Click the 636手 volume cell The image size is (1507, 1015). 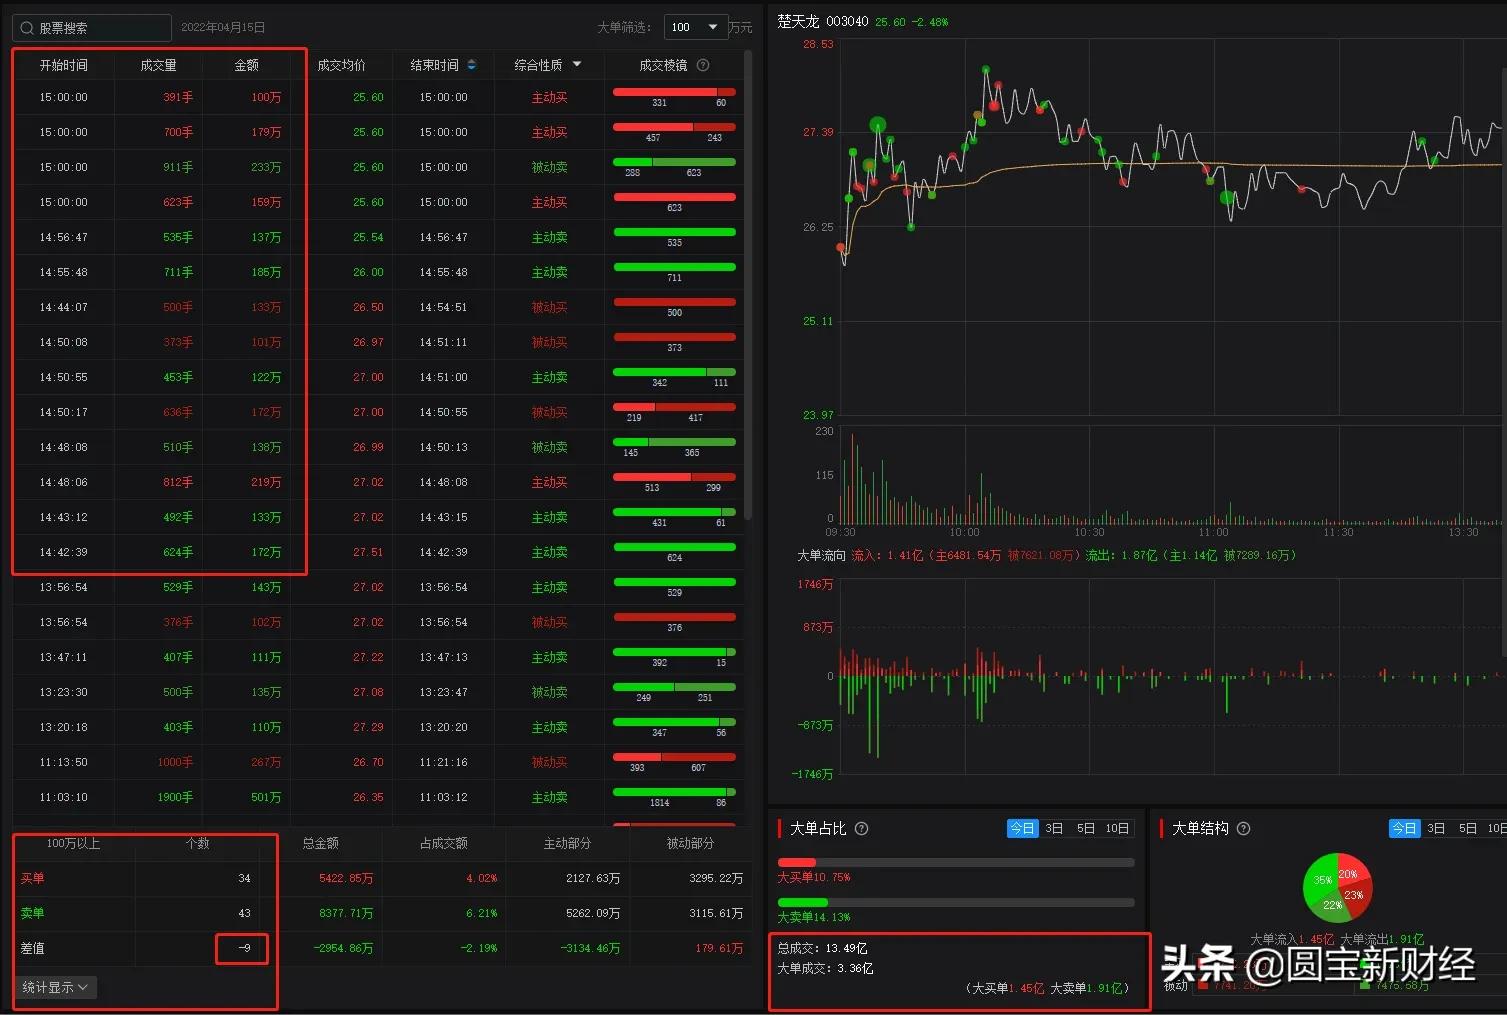(178, 412)
